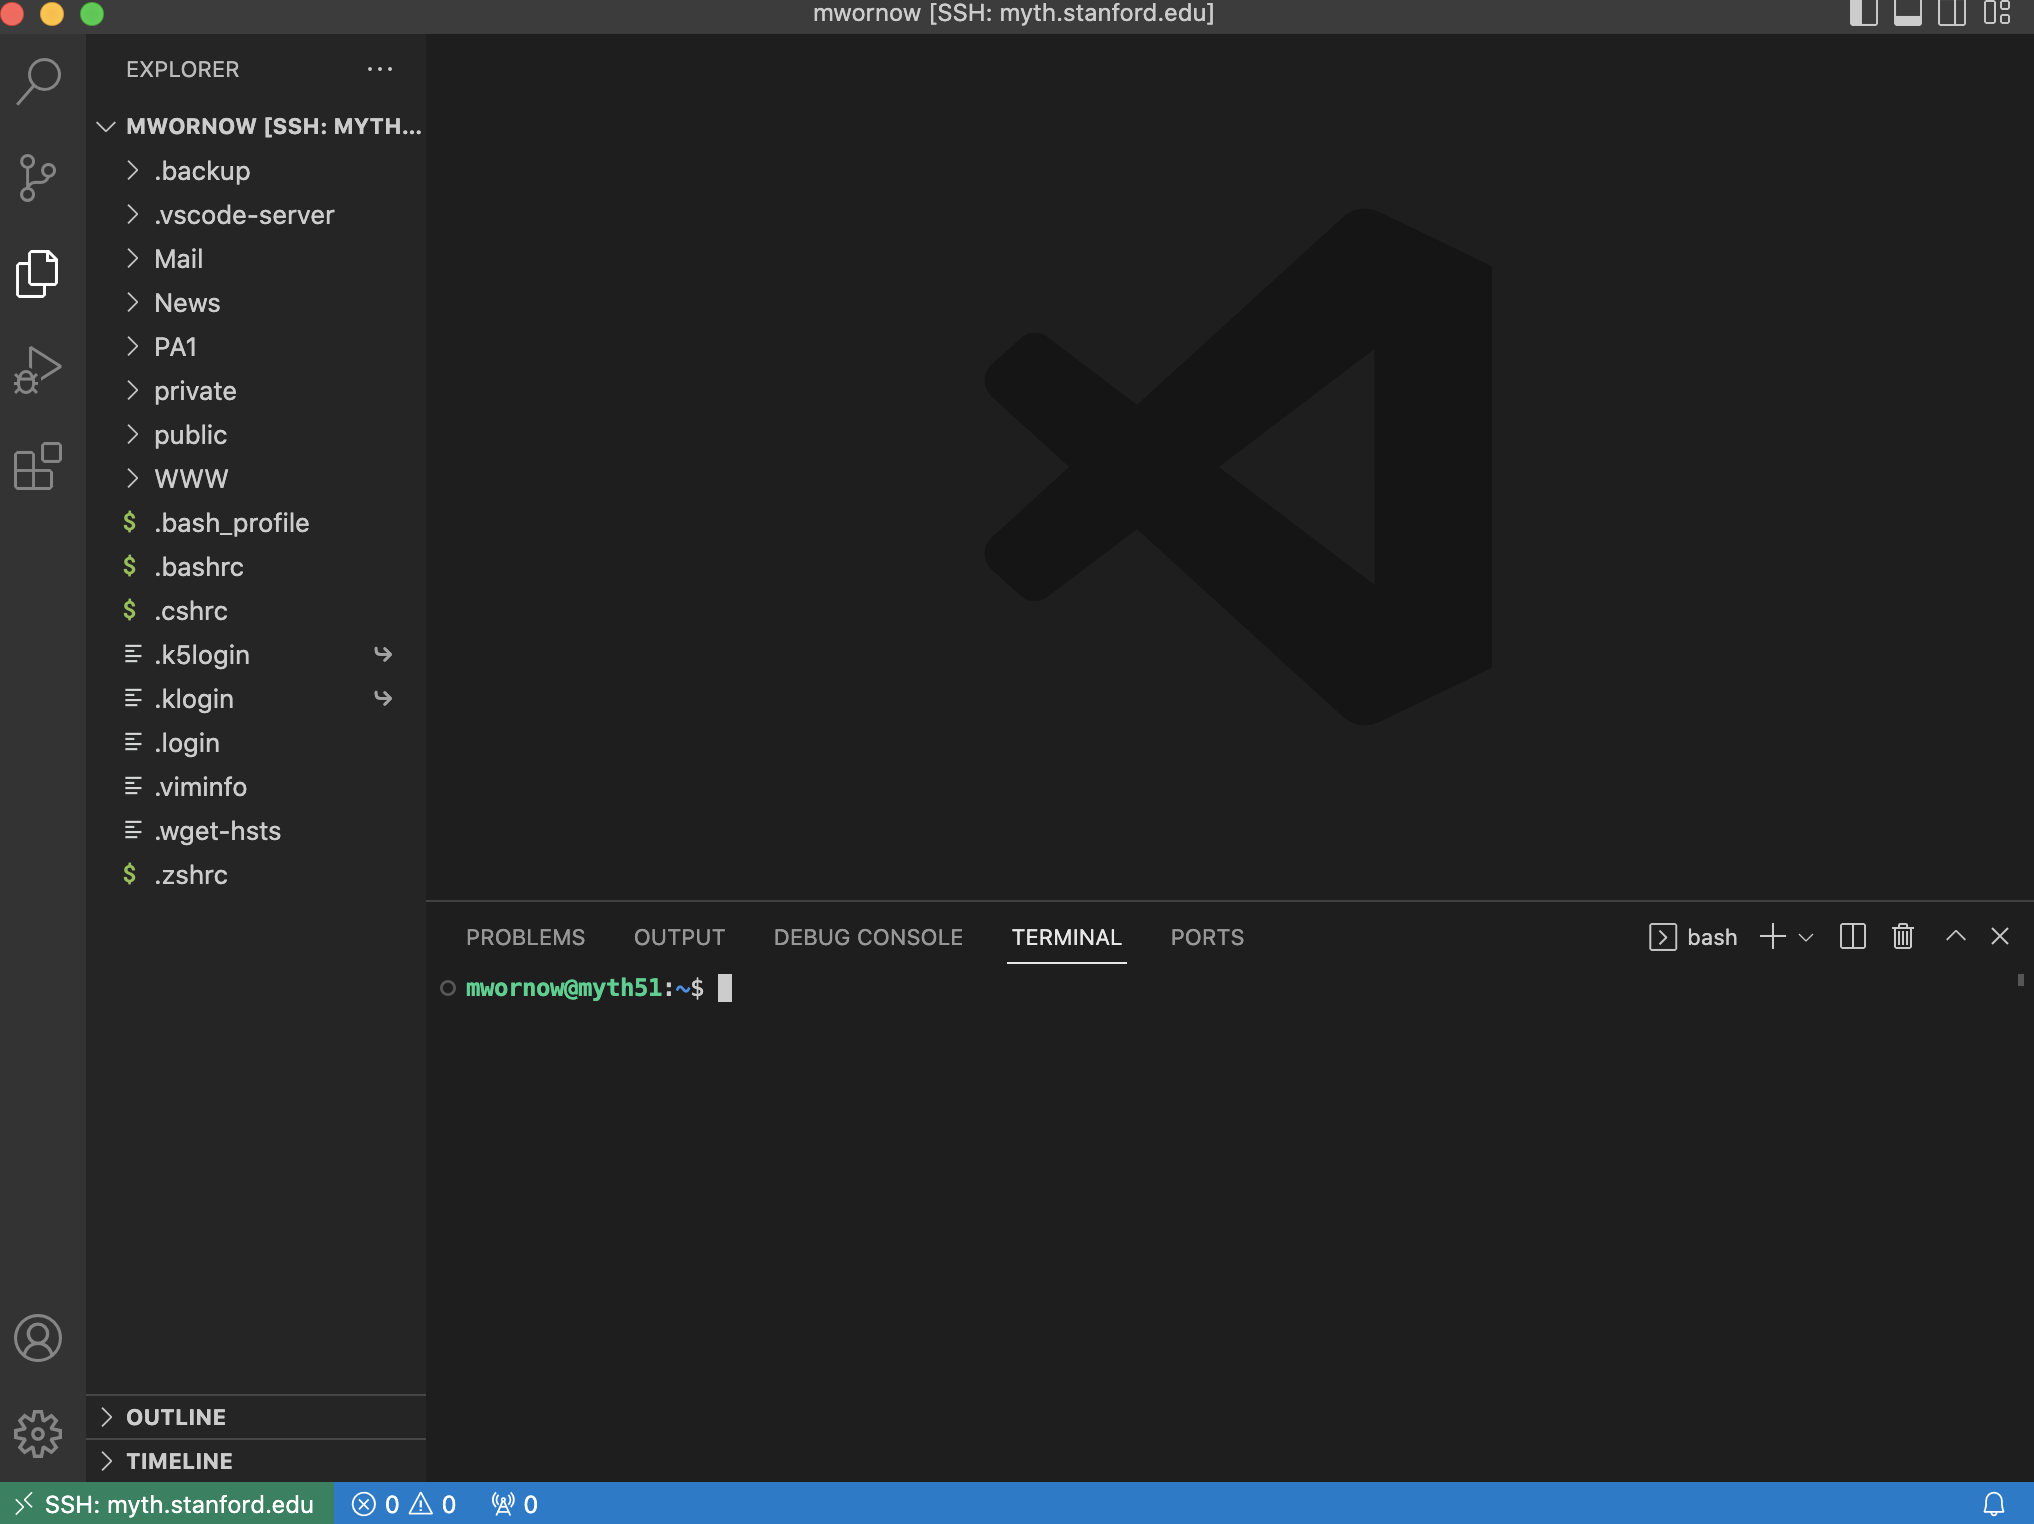2034x1524 pixels.
Task: Expand the OUTLINE section
Action: (256, 1417)
